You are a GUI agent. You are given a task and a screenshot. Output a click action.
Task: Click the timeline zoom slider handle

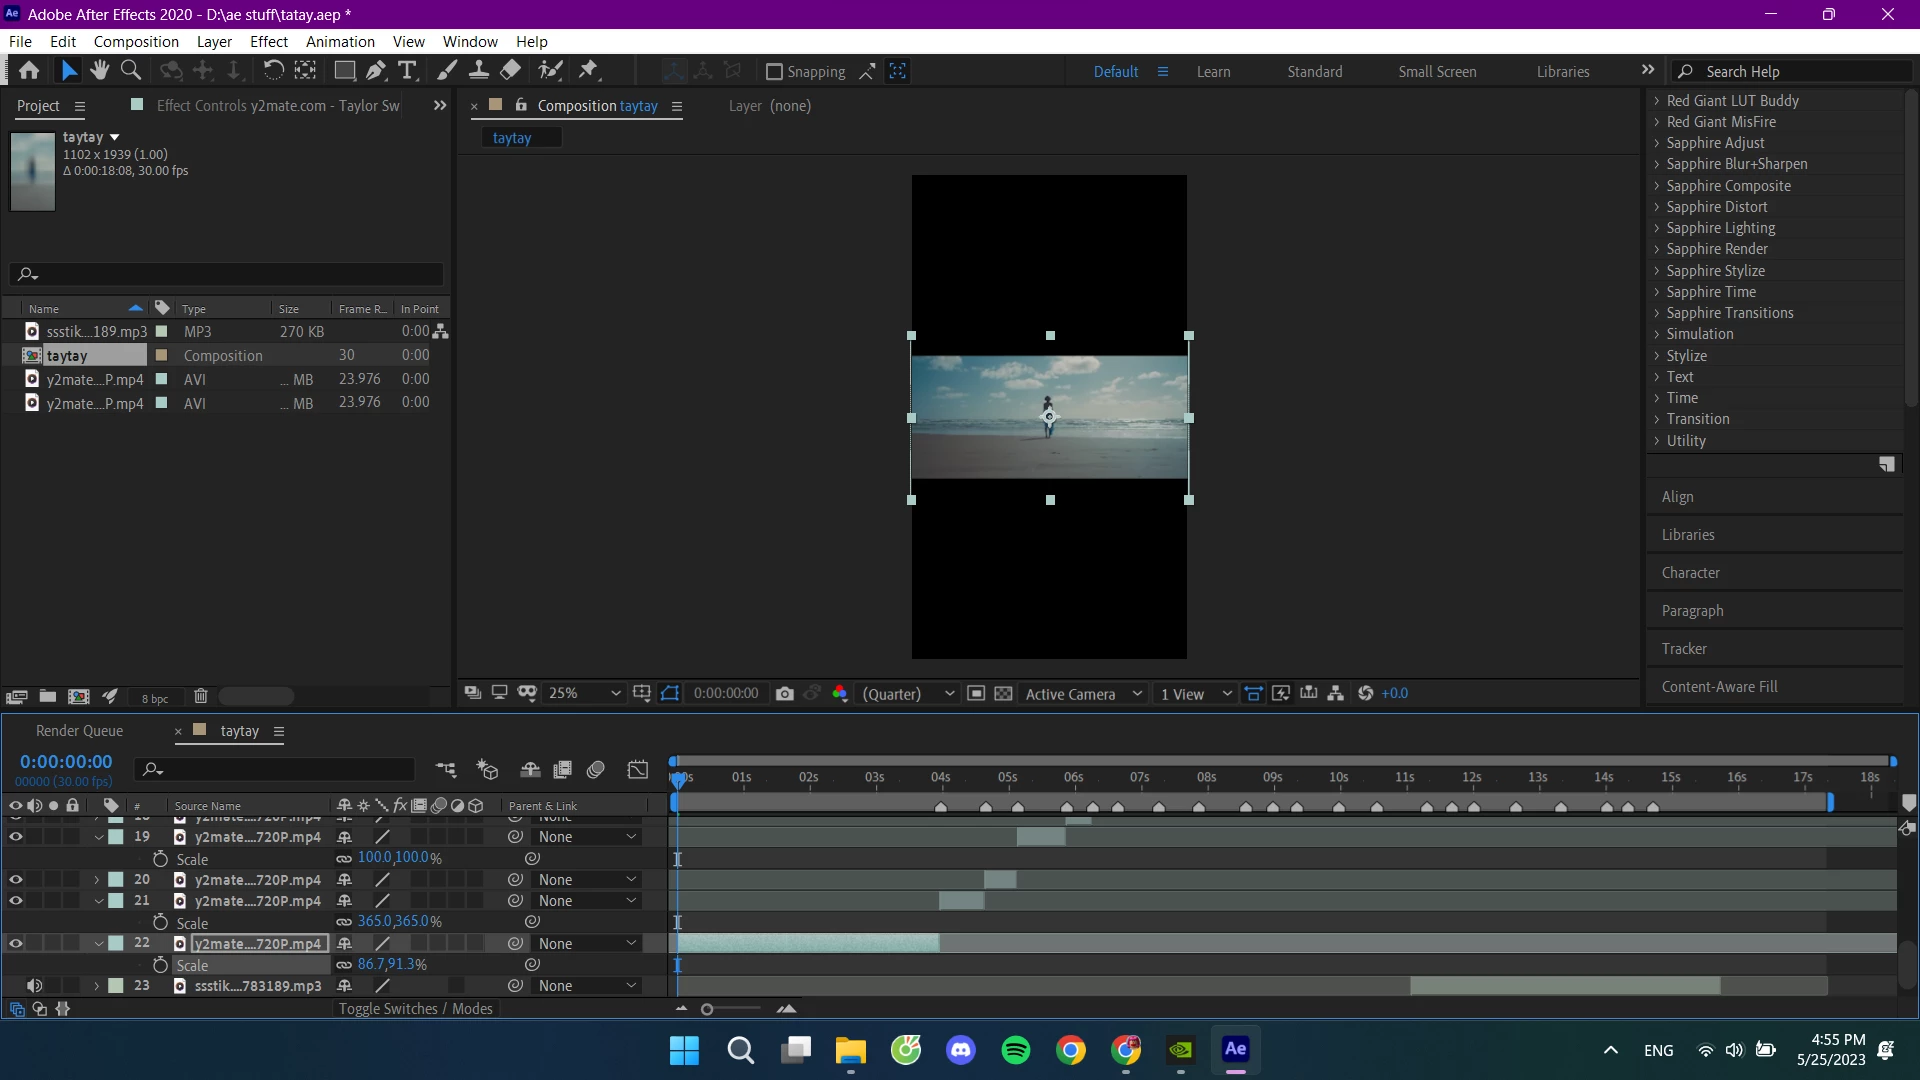[707, 1010]
